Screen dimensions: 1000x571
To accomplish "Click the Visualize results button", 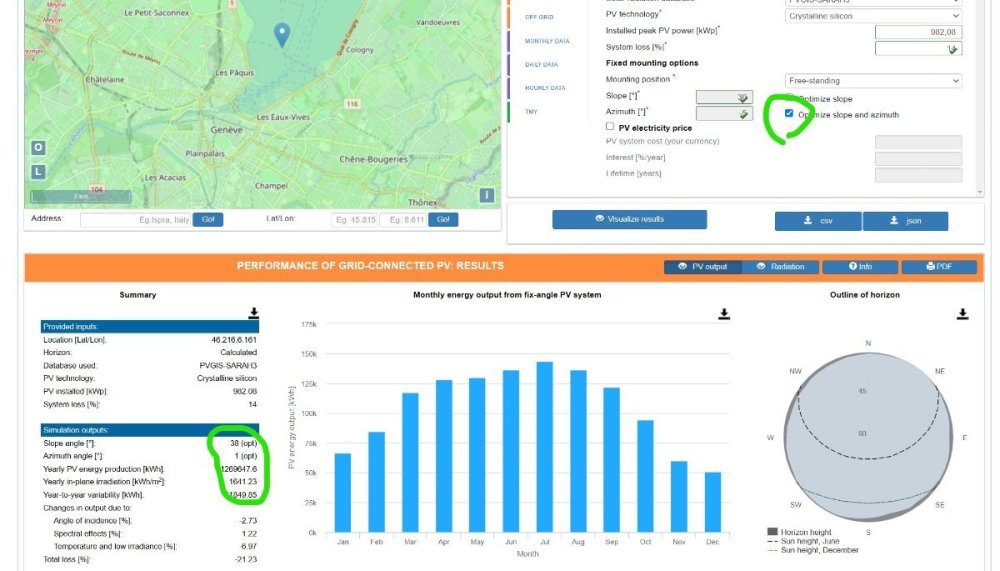I will 629,219.
